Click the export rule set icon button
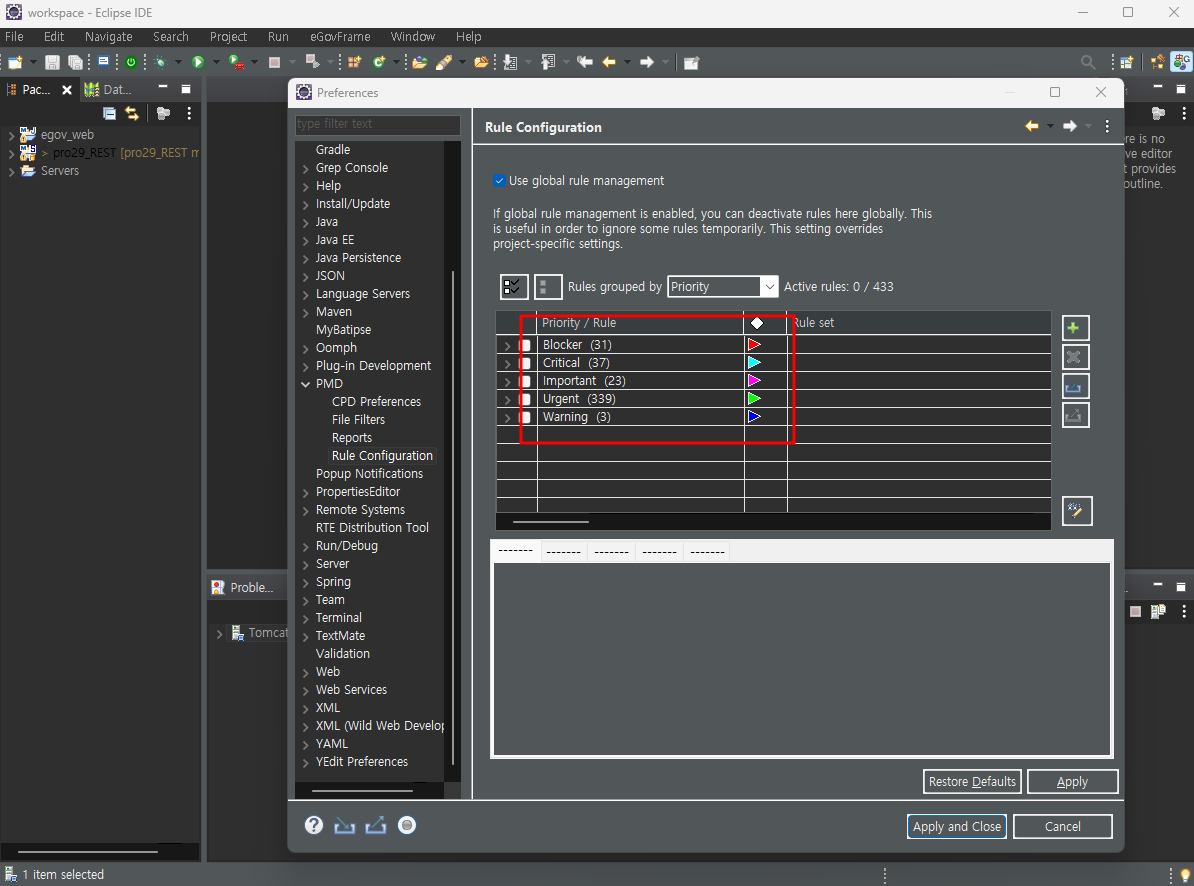Screen dimensions: 1194x886 click(1074, 416)
